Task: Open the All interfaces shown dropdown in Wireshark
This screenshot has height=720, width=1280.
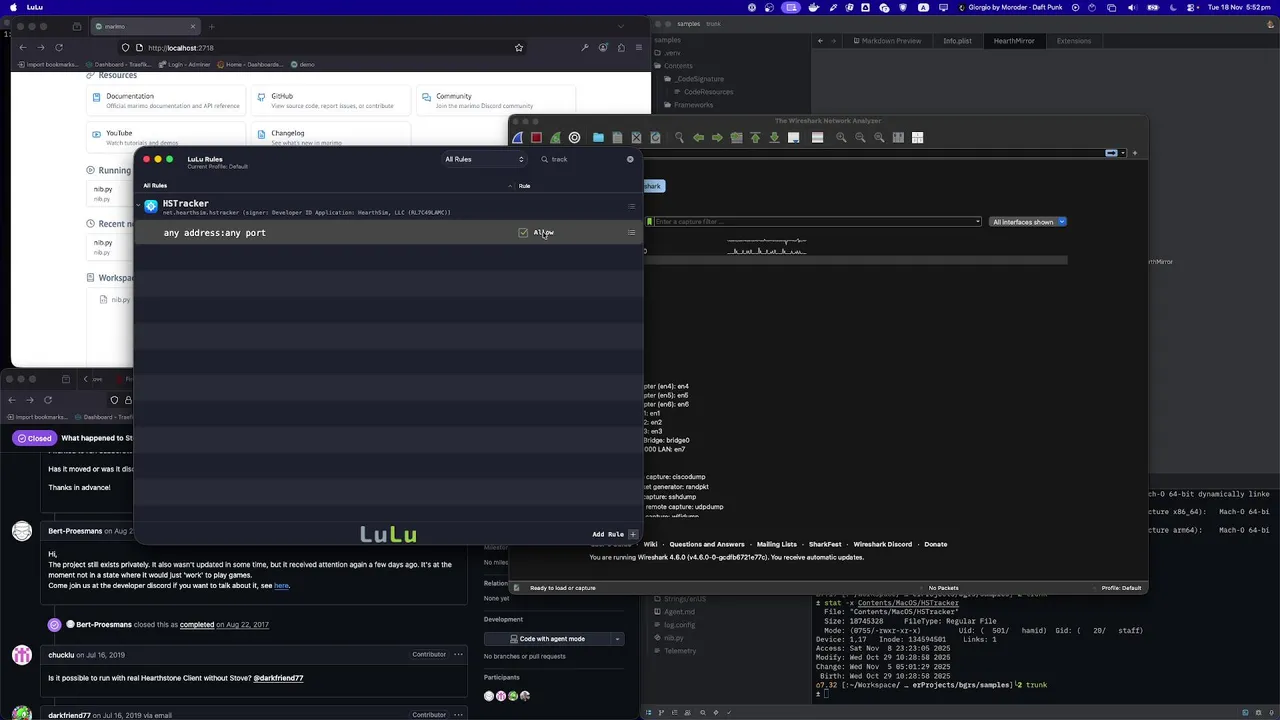Action: (1028, 222)
